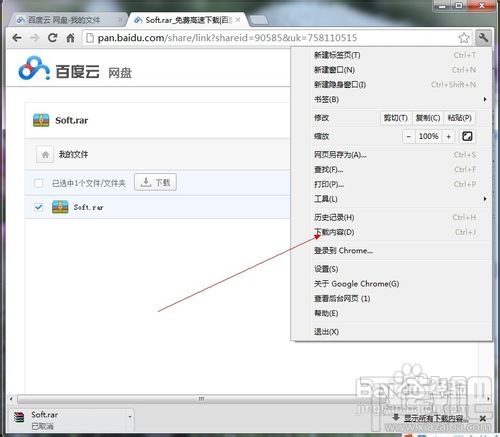Click the 粘贴(P) button
Screen dimensions: 500x437
coord(459,118)
